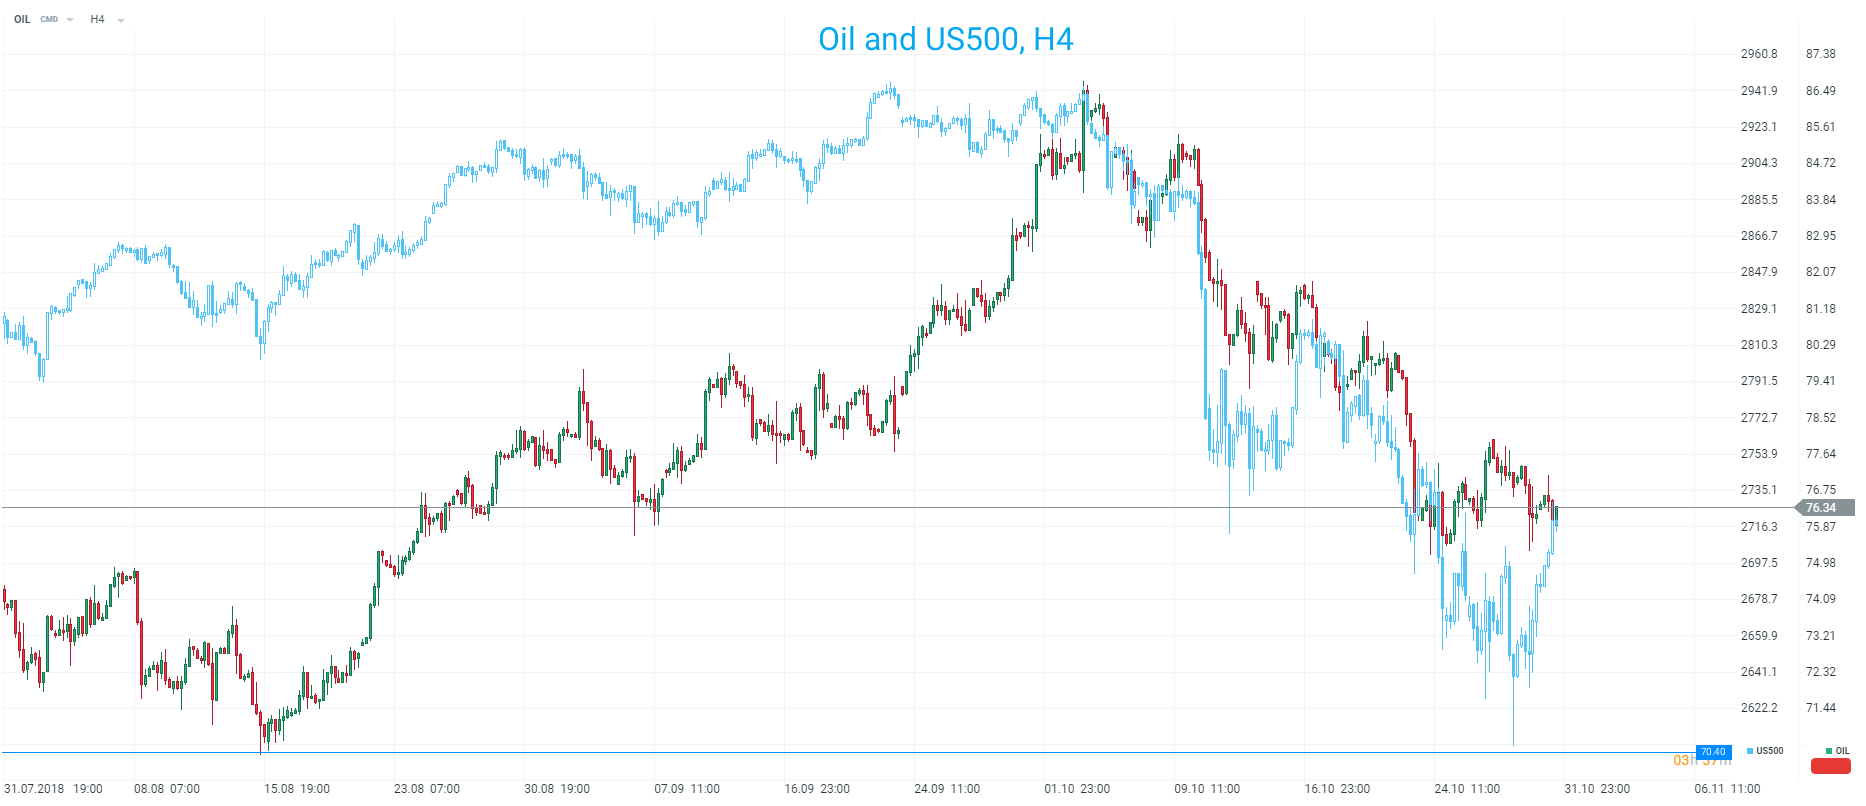1866x806 pixels.
Task: Click the 71.44 oil price axis value
Action: click(1820, 708)
